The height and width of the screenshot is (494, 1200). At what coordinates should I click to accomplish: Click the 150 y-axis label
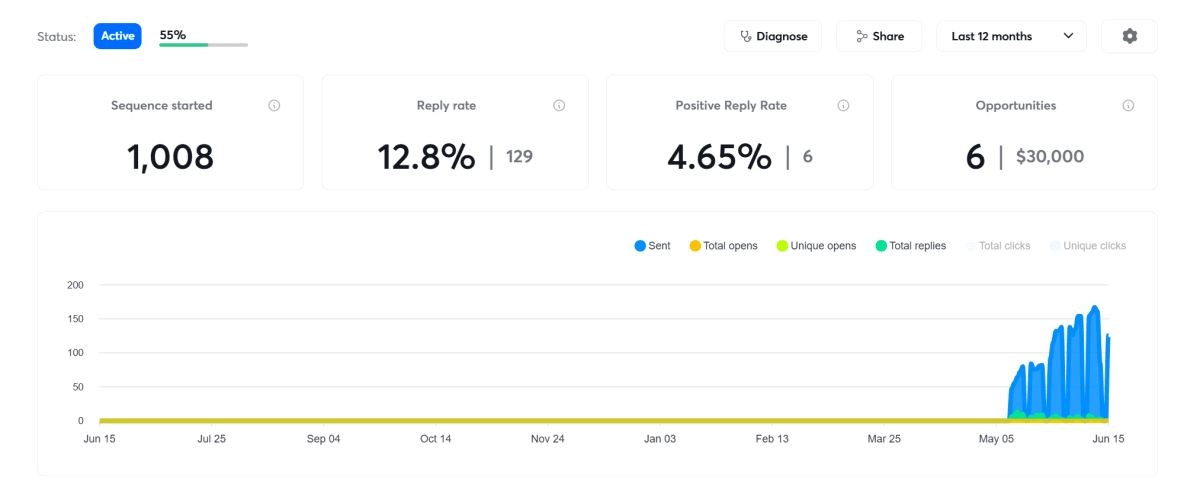(x=76, y=319)
